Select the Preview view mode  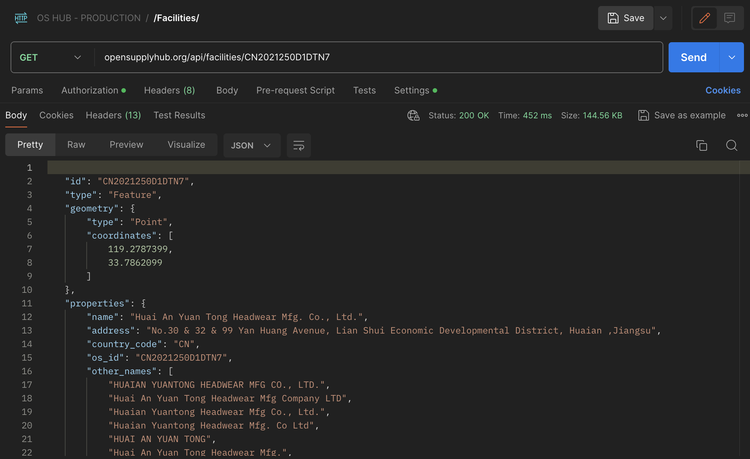[x=126, y=145]
